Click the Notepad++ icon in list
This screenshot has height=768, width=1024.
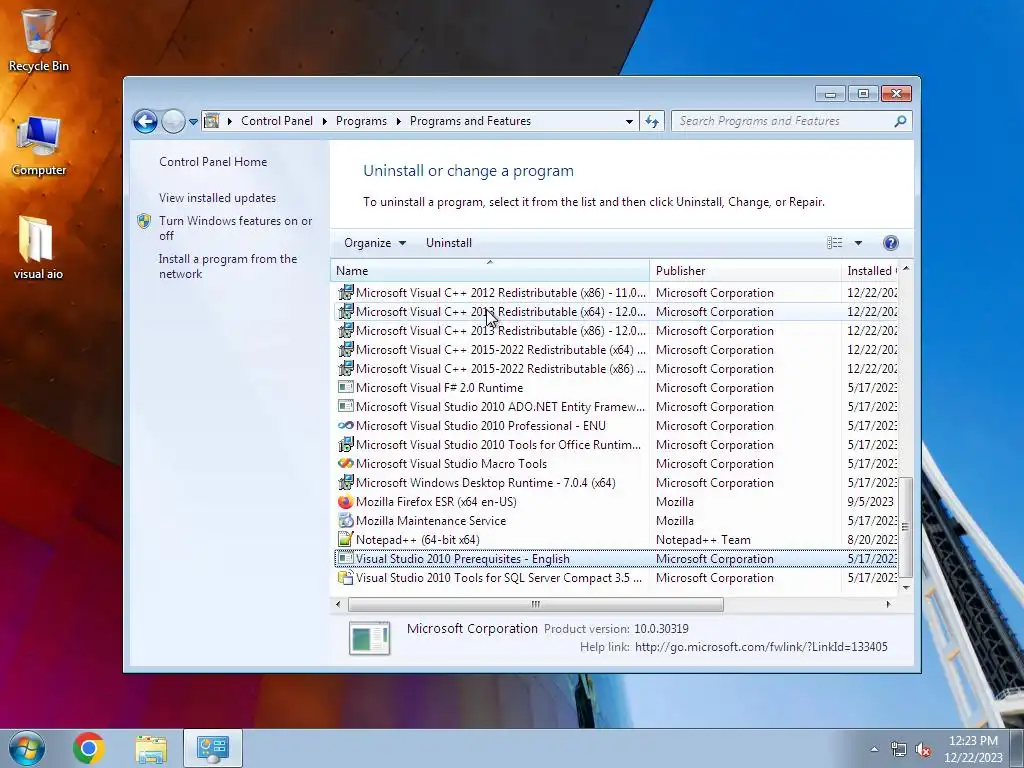345,539
